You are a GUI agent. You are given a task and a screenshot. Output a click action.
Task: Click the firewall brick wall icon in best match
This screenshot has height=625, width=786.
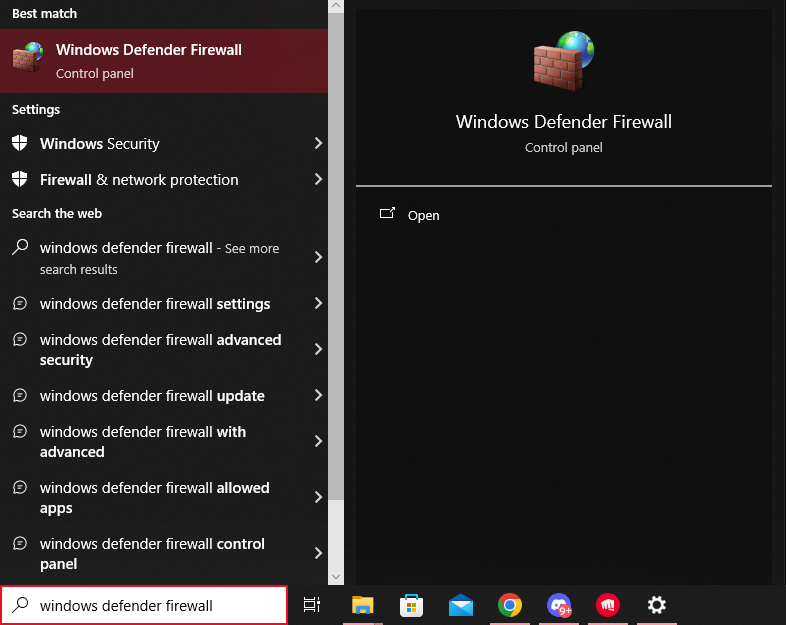coord(28,57)
